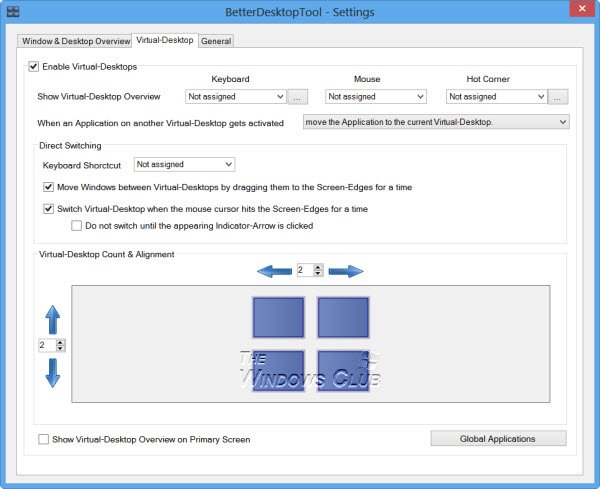This screenshot has height=489, width=600.
Task: Uncheck Switch Virtual-Desktop when cursor hits Screen-Edges
Action: click(x=48, y=209)
